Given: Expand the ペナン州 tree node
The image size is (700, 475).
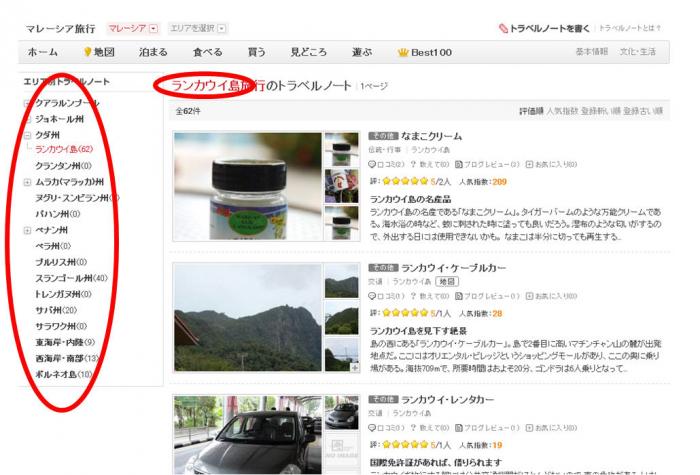Looking at the screenshot, I should coord(27,230).
